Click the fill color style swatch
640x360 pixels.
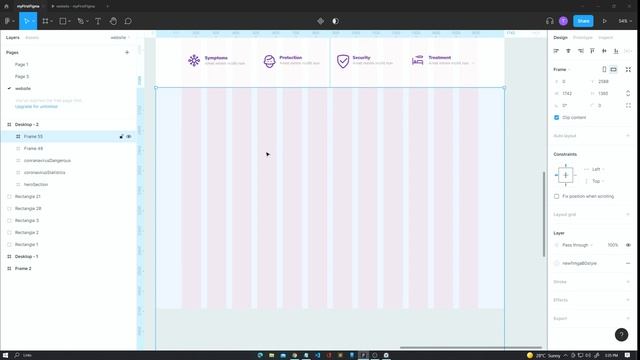[557, 263]
